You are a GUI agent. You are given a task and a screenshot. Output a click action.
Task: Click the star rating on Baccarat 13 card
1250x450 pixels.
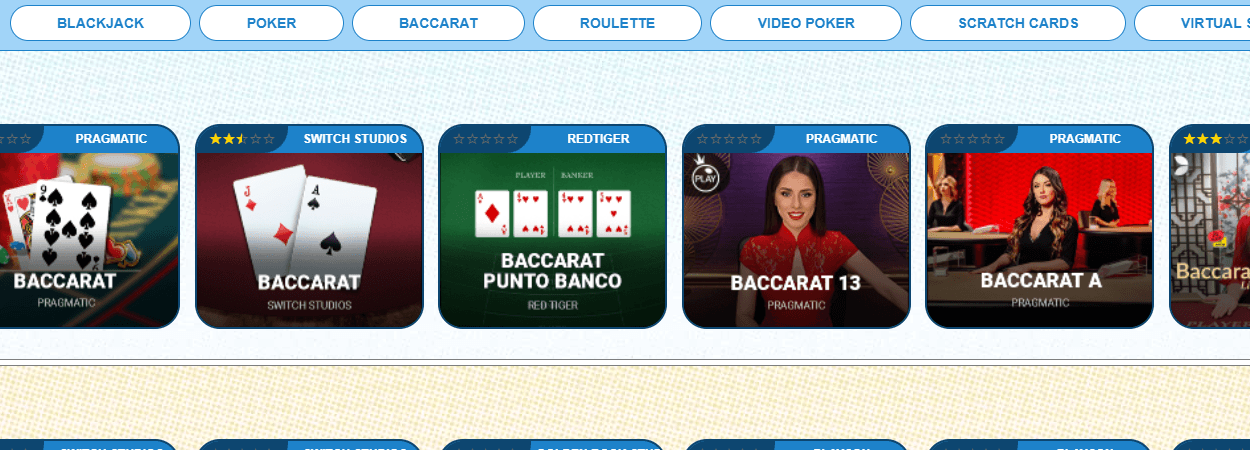click(729, 139)
